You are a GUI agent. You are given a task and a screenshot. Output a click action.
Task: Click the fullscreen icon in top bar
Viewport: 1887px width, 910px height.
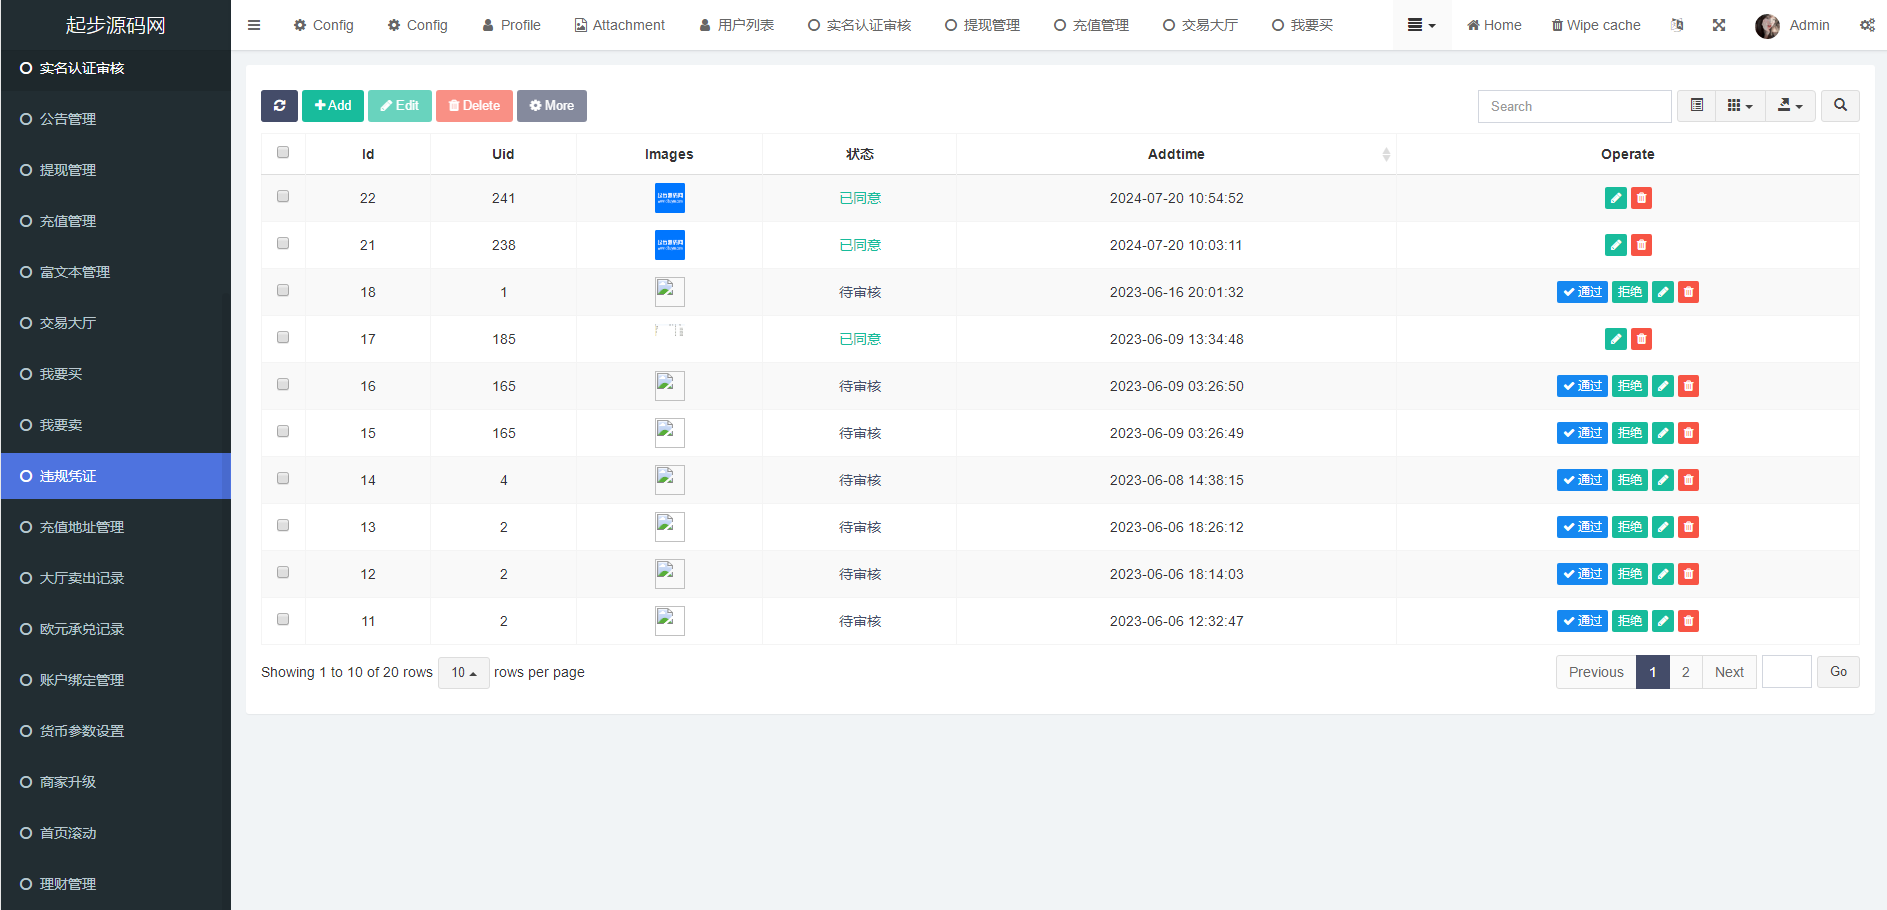click(x=1719, y=25)
